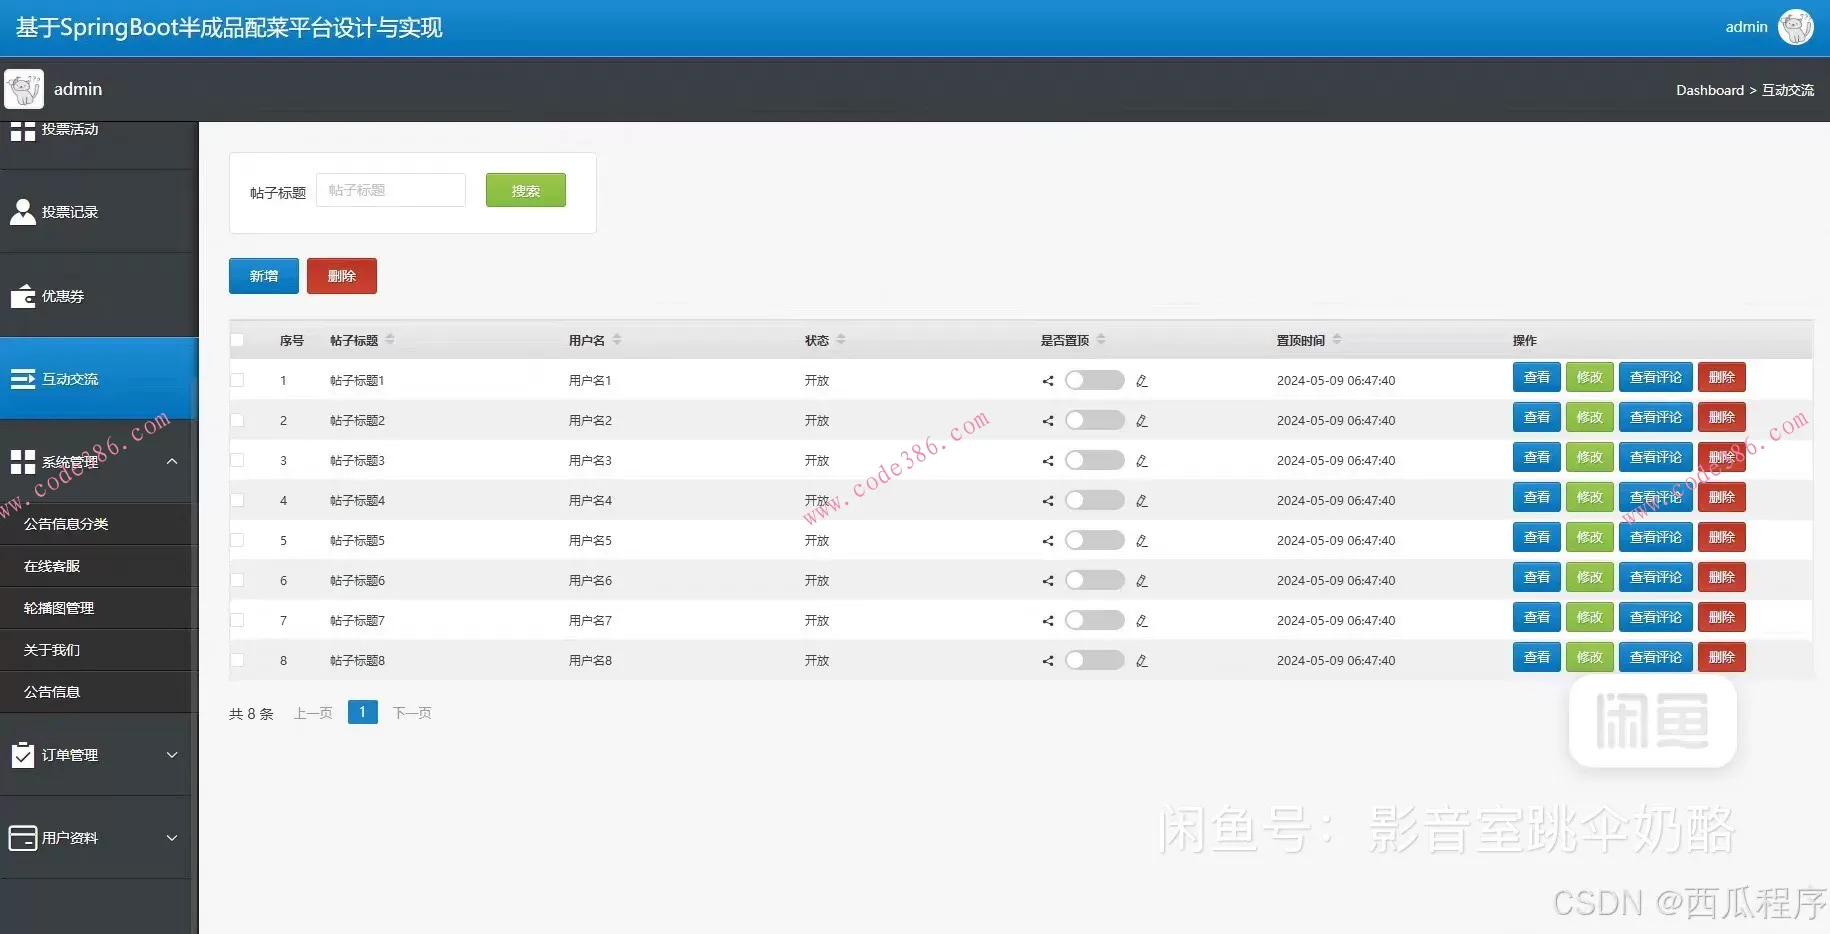Toggle the 是否置顶 slider for 帖子标题7
1830x934 pixels.
click(x=1094, y=621)
